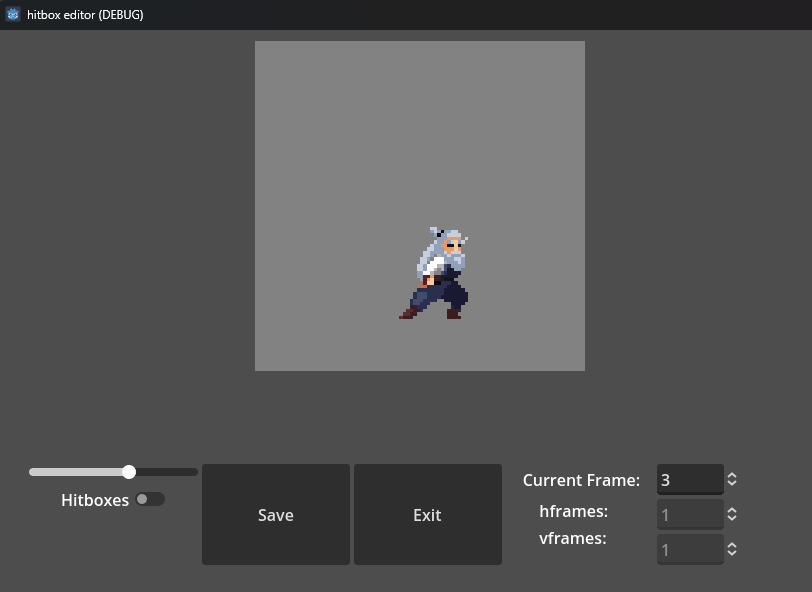Click the Current Frame input field

click(690, 480)
